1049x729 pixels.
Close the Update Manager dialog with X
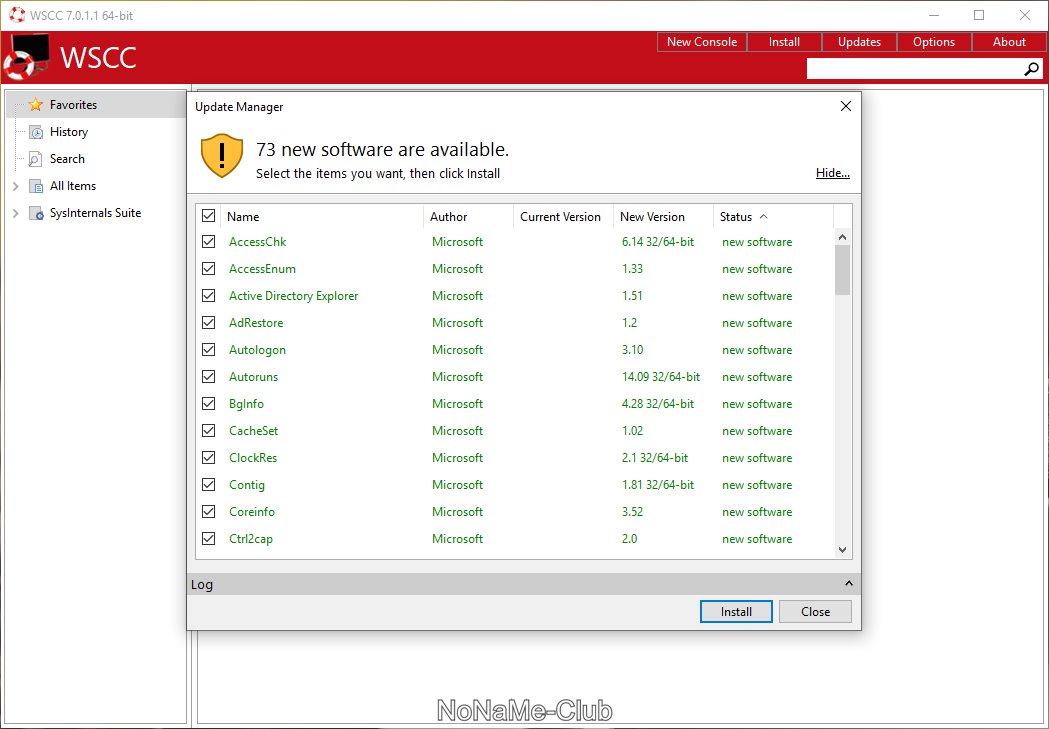(x=845, y=106)
